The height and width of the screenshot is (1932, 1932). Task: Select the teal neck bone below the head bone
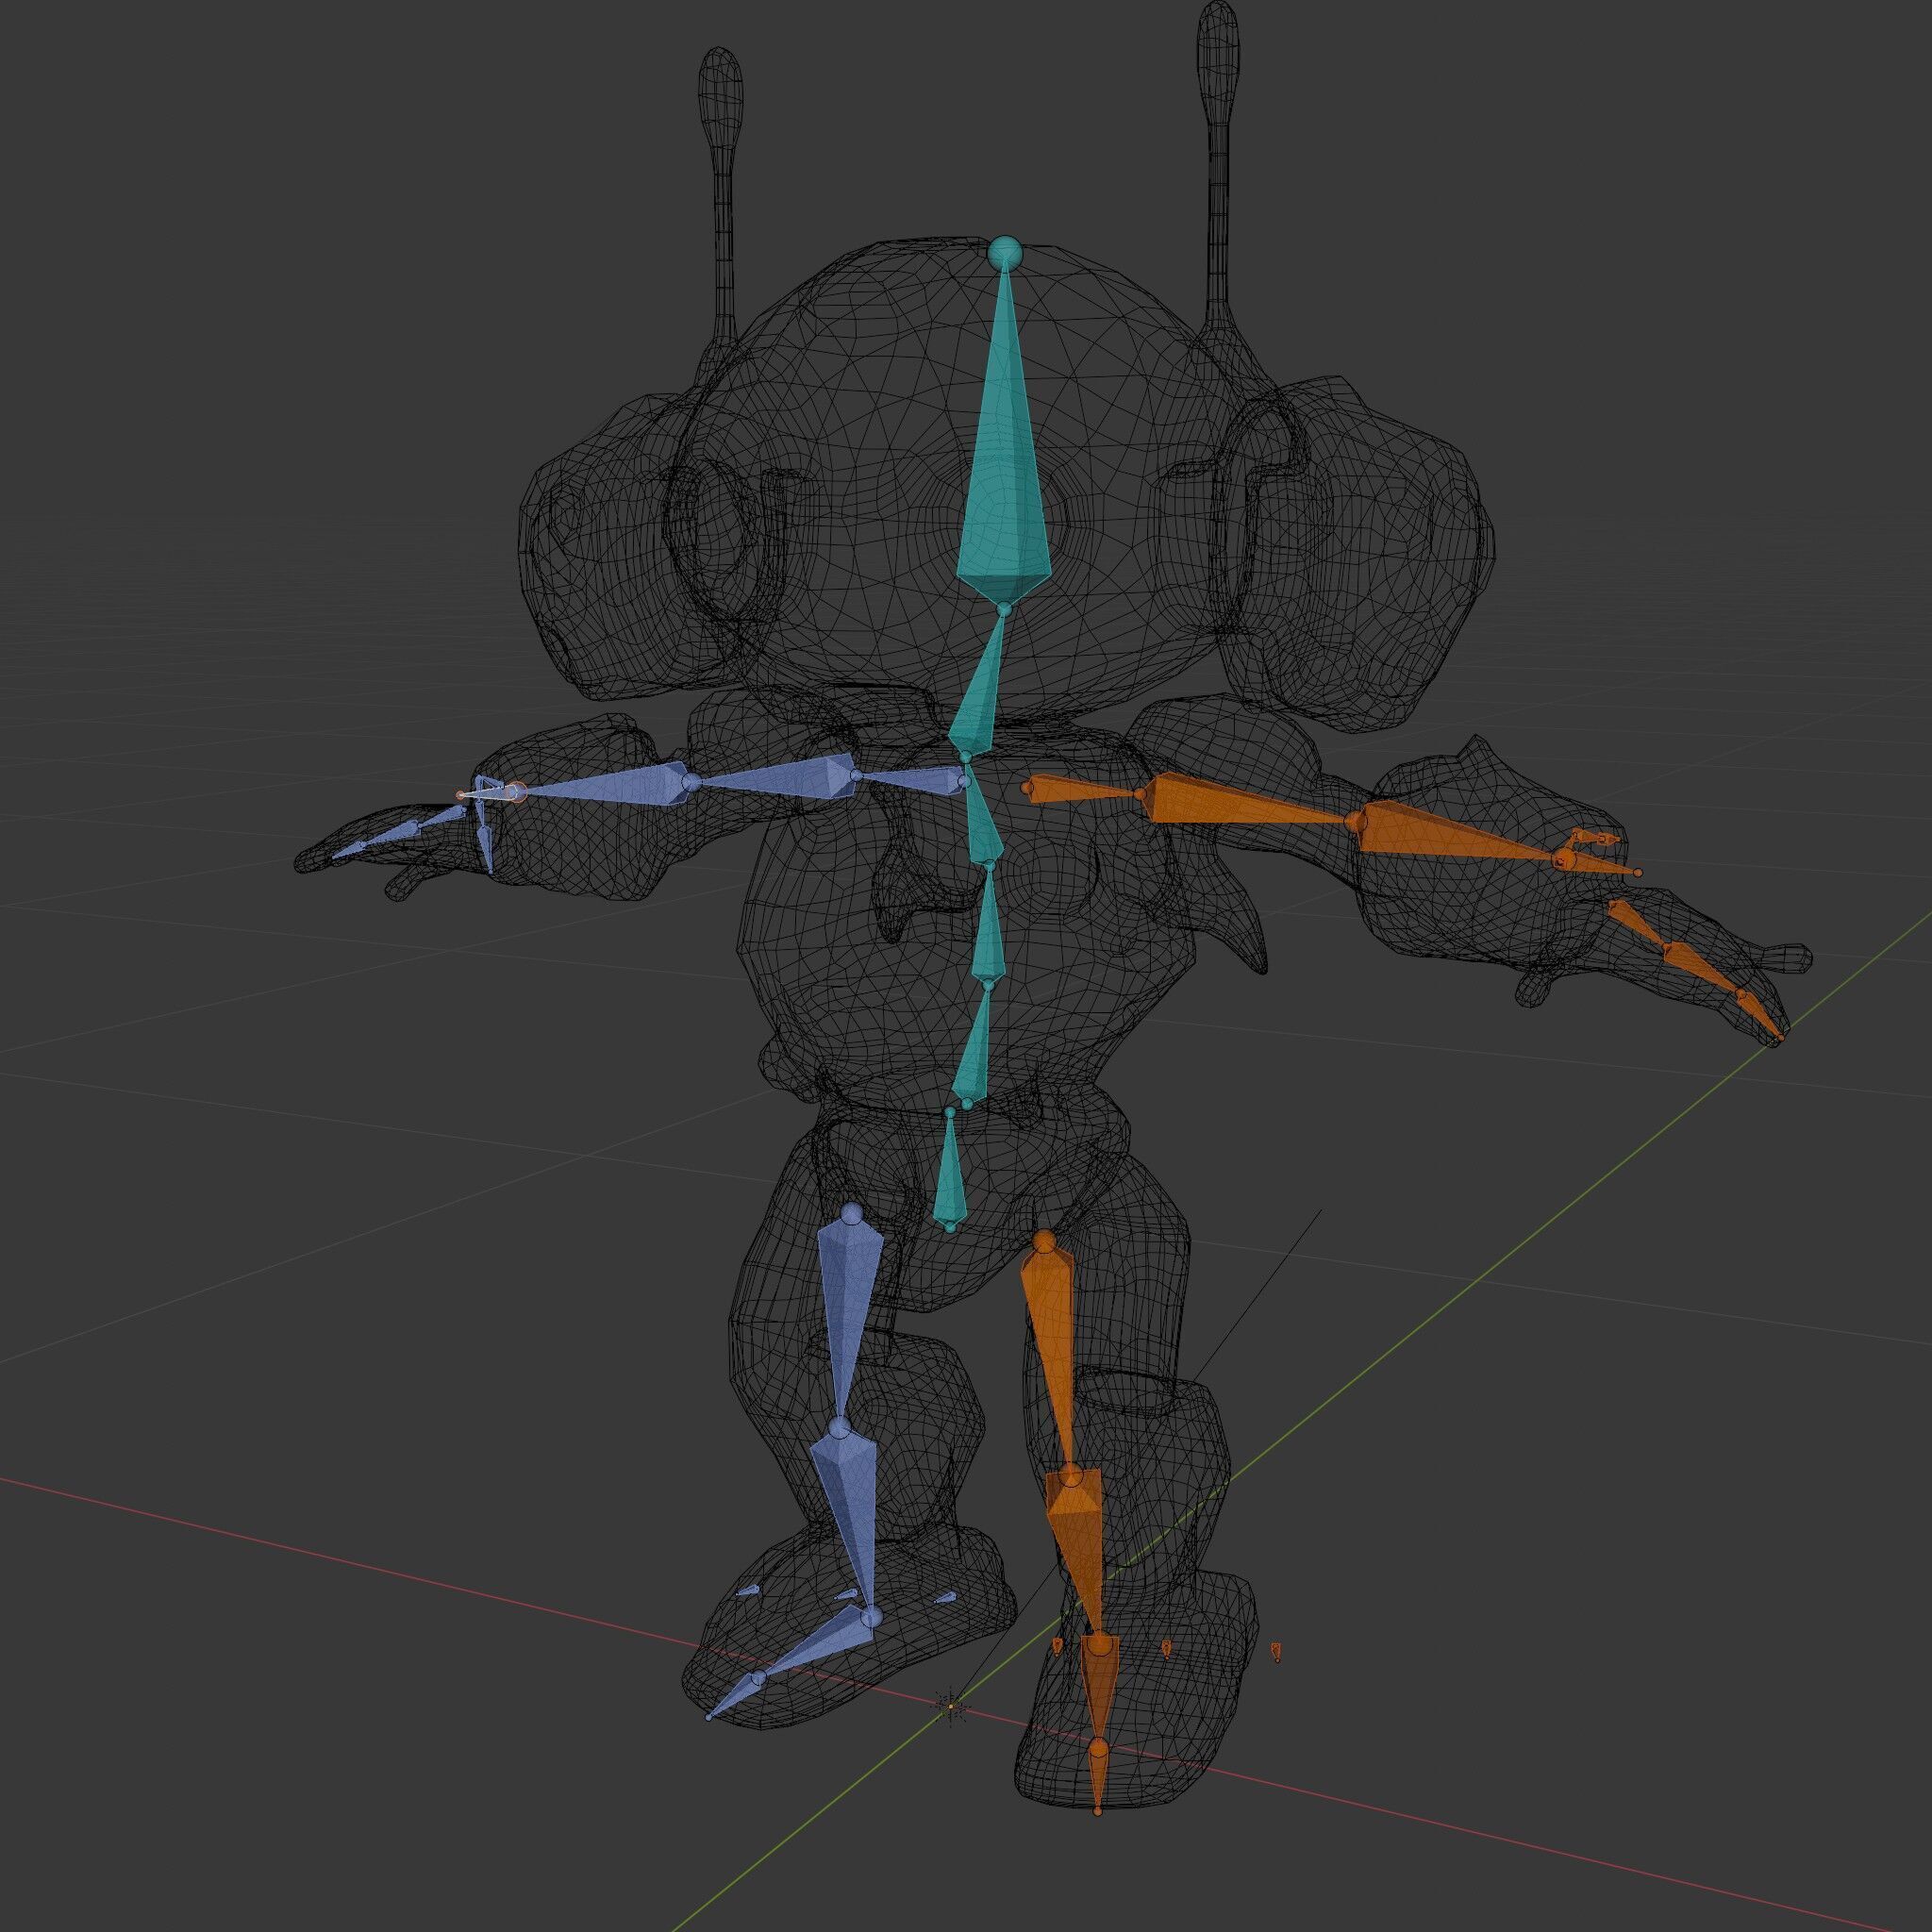976,688
